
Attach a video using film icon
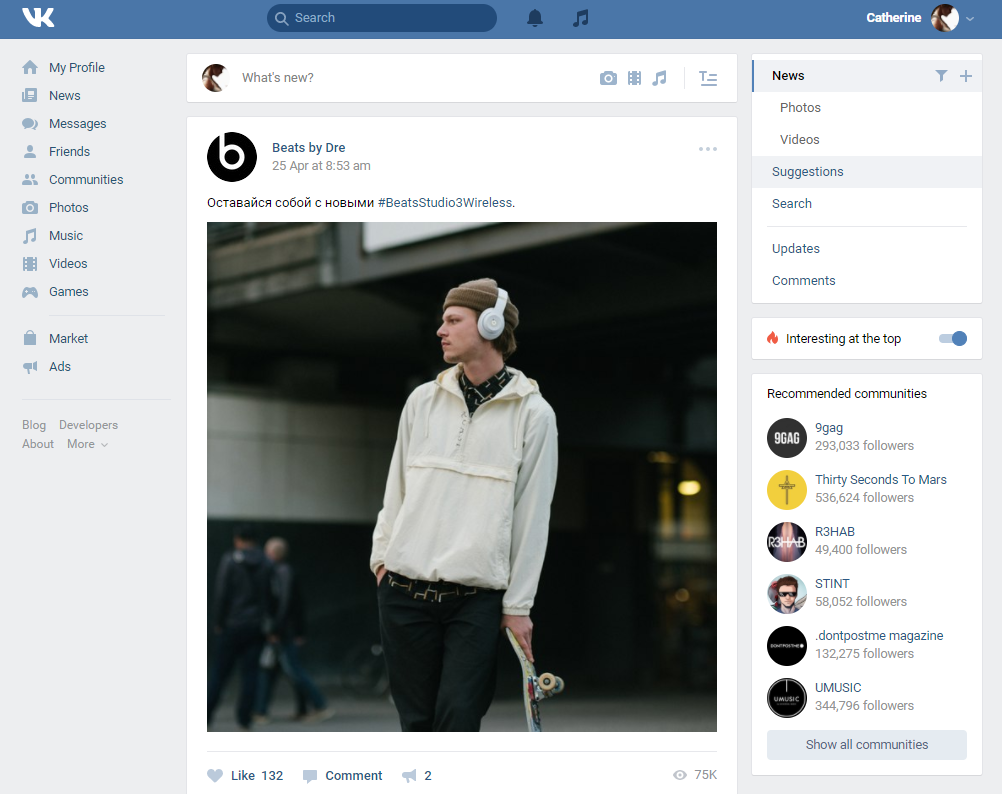point(634,78)
